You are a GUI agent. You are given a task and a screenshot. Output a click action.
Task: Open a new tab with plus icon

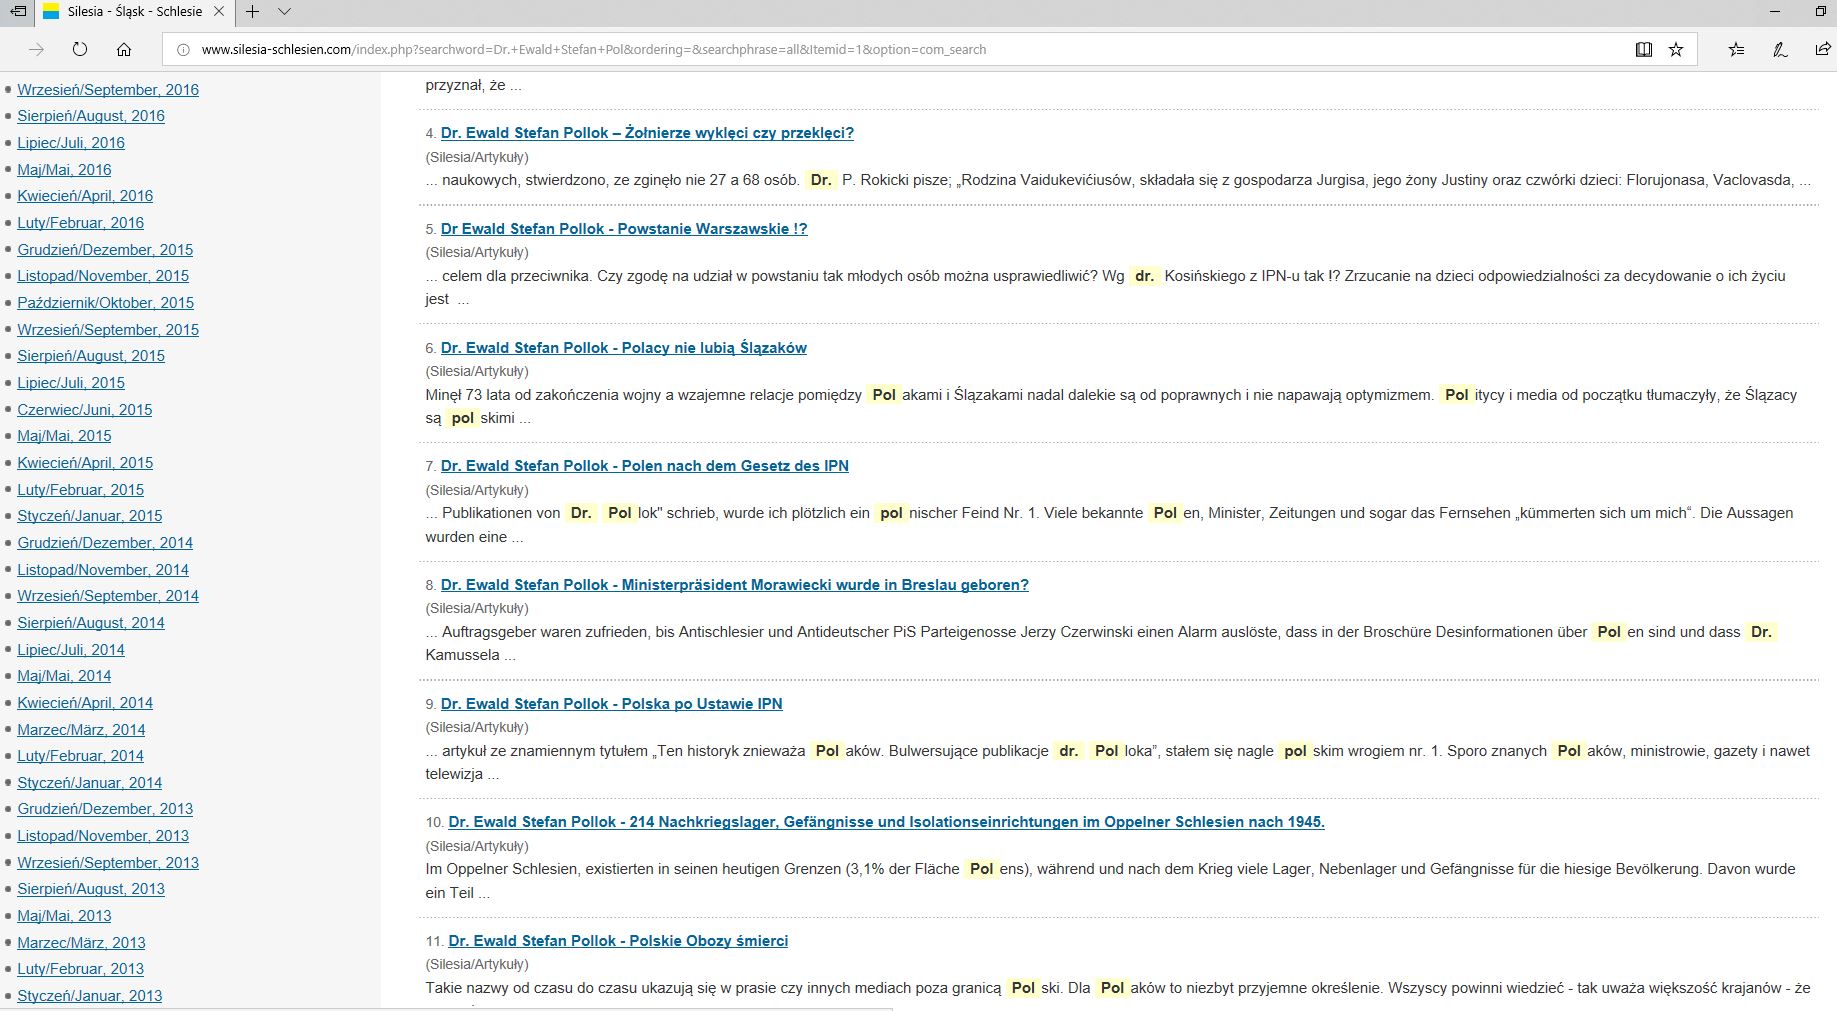(253, 12)
